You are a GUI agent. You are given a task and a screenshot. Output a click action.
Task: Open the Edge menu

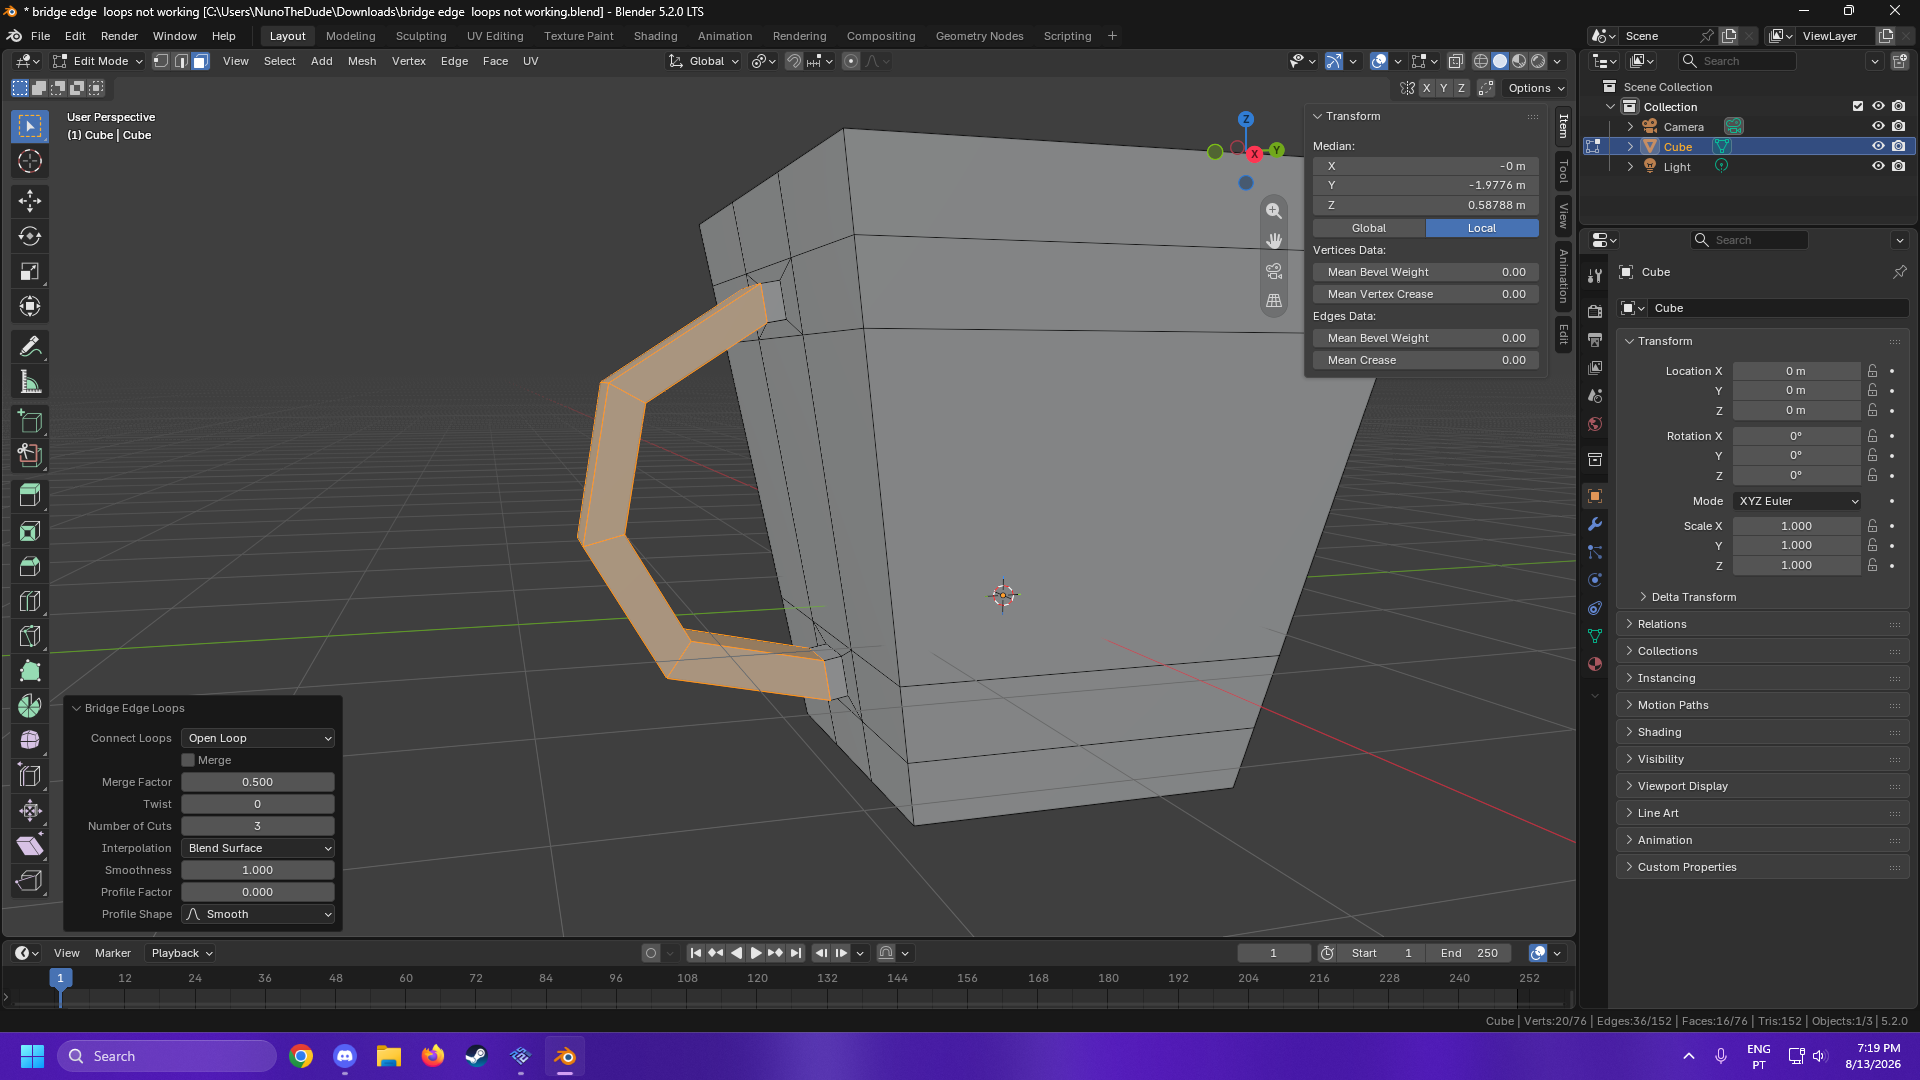coord(454,61)
